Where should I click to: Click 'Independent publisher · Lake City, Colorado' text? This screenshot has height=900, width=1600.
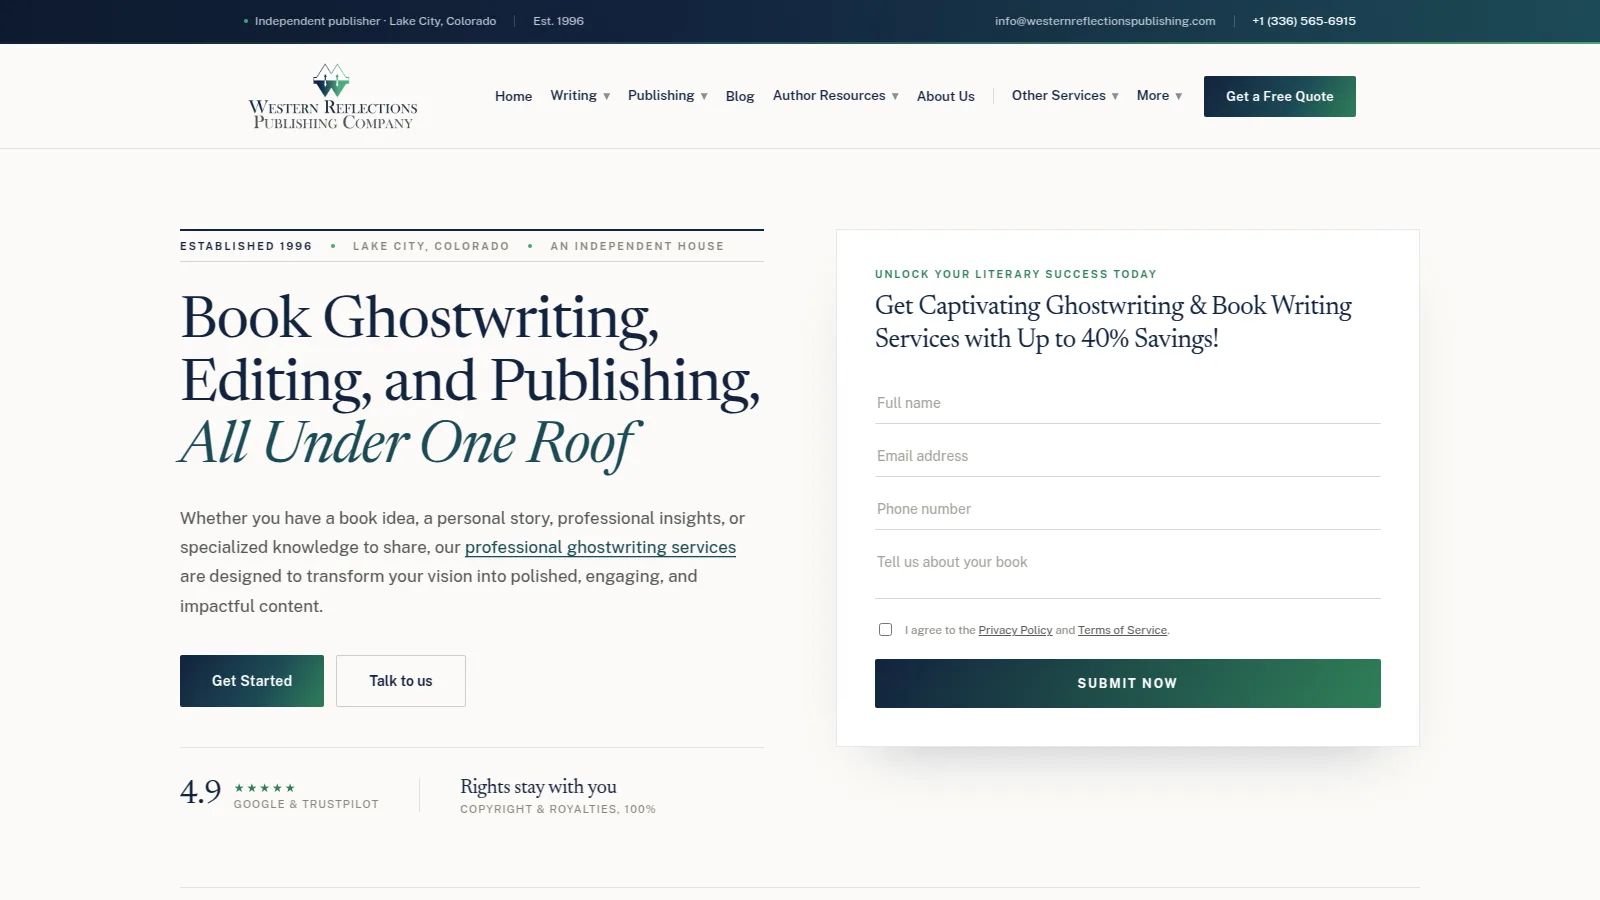pos(375,21)
